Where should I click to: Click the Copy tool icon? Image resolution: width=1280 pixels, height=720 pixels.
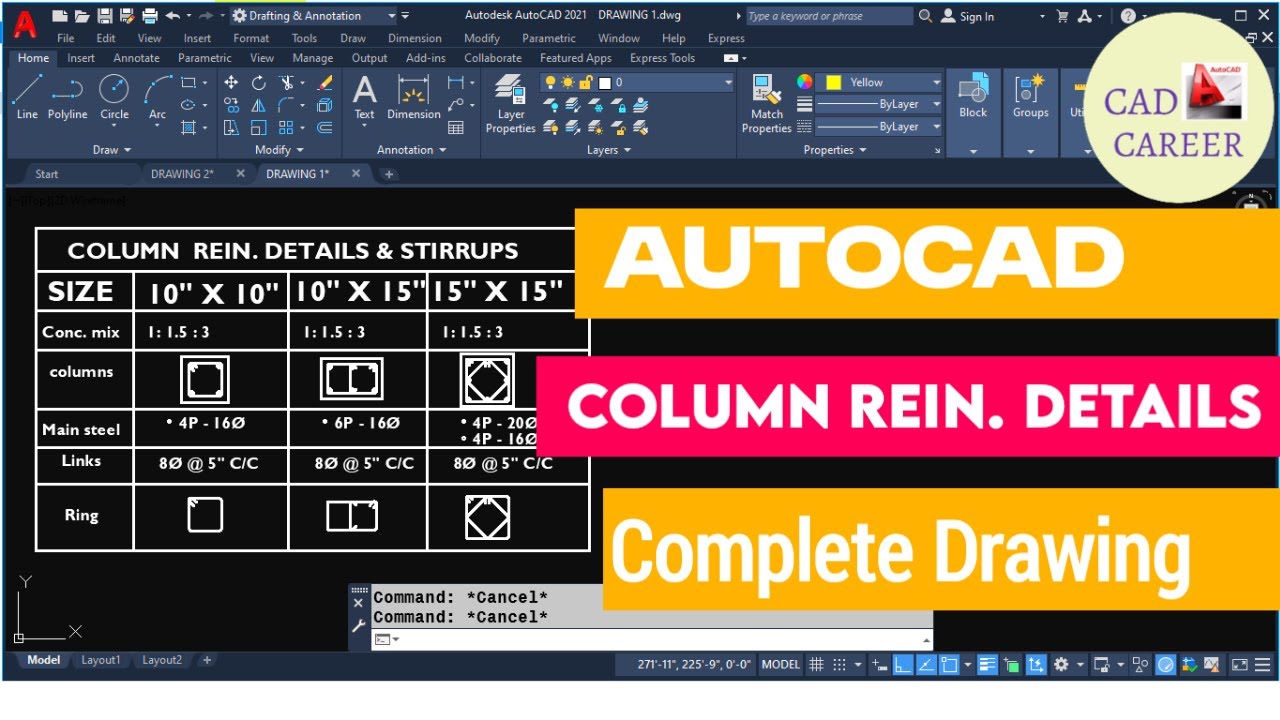231,105
